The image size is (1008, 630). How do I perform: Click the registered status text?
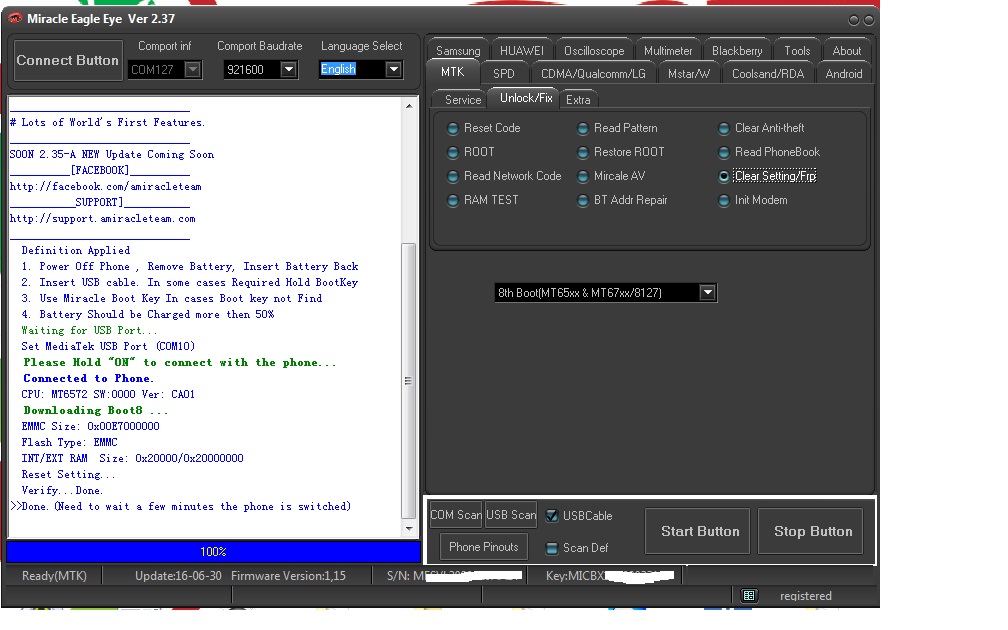click(x=806, y=596)
